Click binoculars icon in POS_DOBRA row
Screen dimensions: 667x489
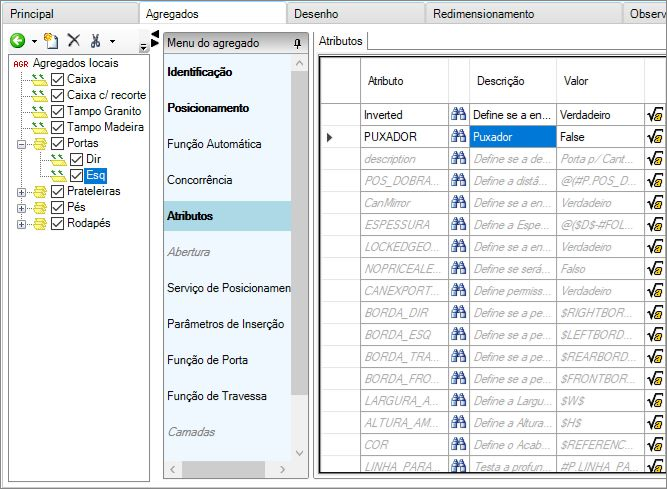[x=459, y=180]
